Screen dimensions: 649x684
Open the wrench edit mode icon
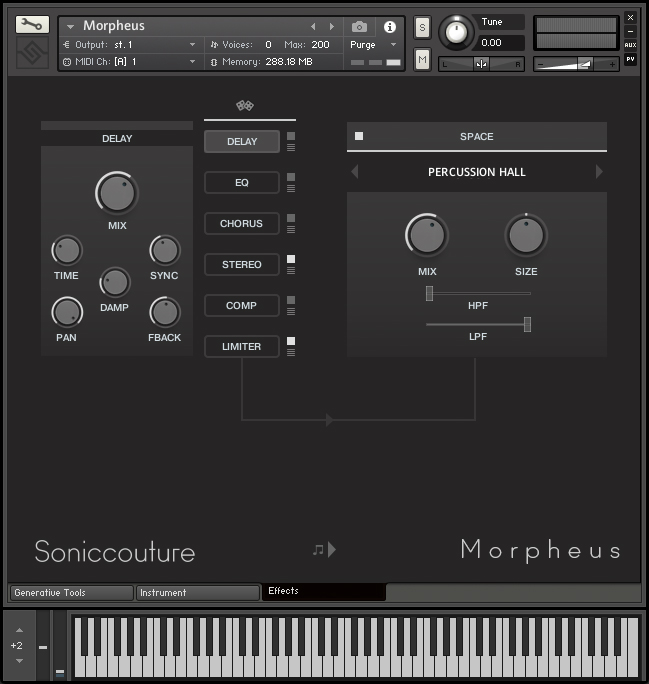(x=32, y=24)
